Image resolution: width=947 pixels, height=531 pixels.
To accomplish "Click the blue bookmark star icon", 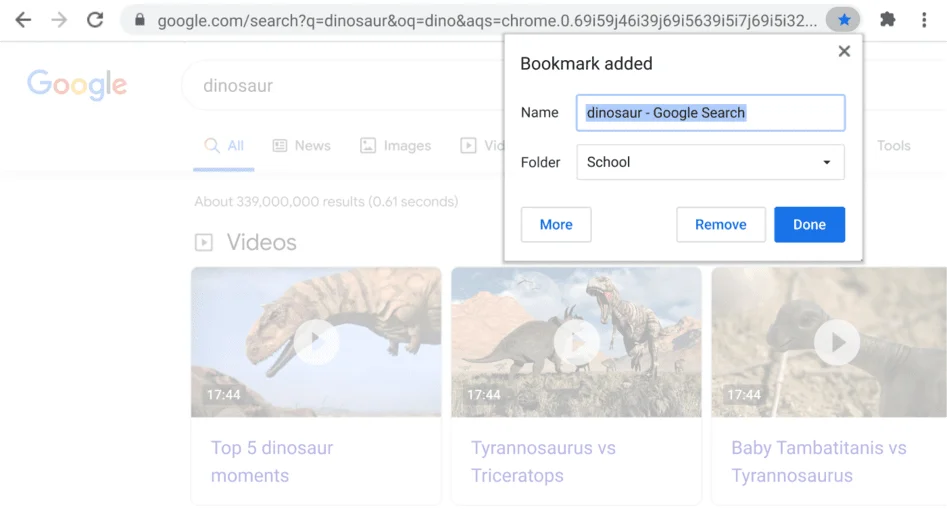I will (x=843, y=20).
